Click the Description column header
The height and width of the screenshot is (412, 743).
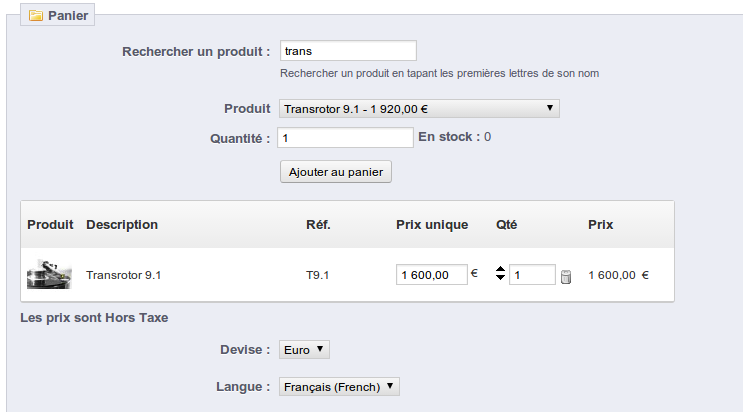tap(122, 224)
